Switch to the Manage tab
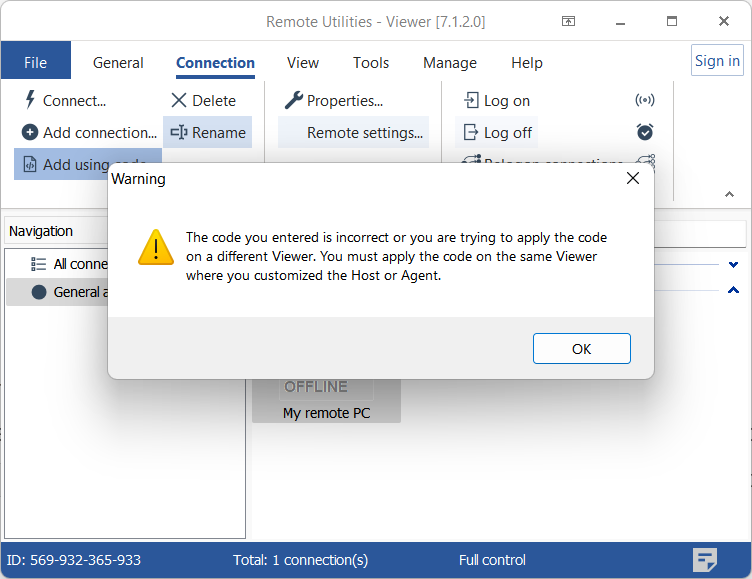The height and width of the screenshot is (579, 752). pos(450,63)
